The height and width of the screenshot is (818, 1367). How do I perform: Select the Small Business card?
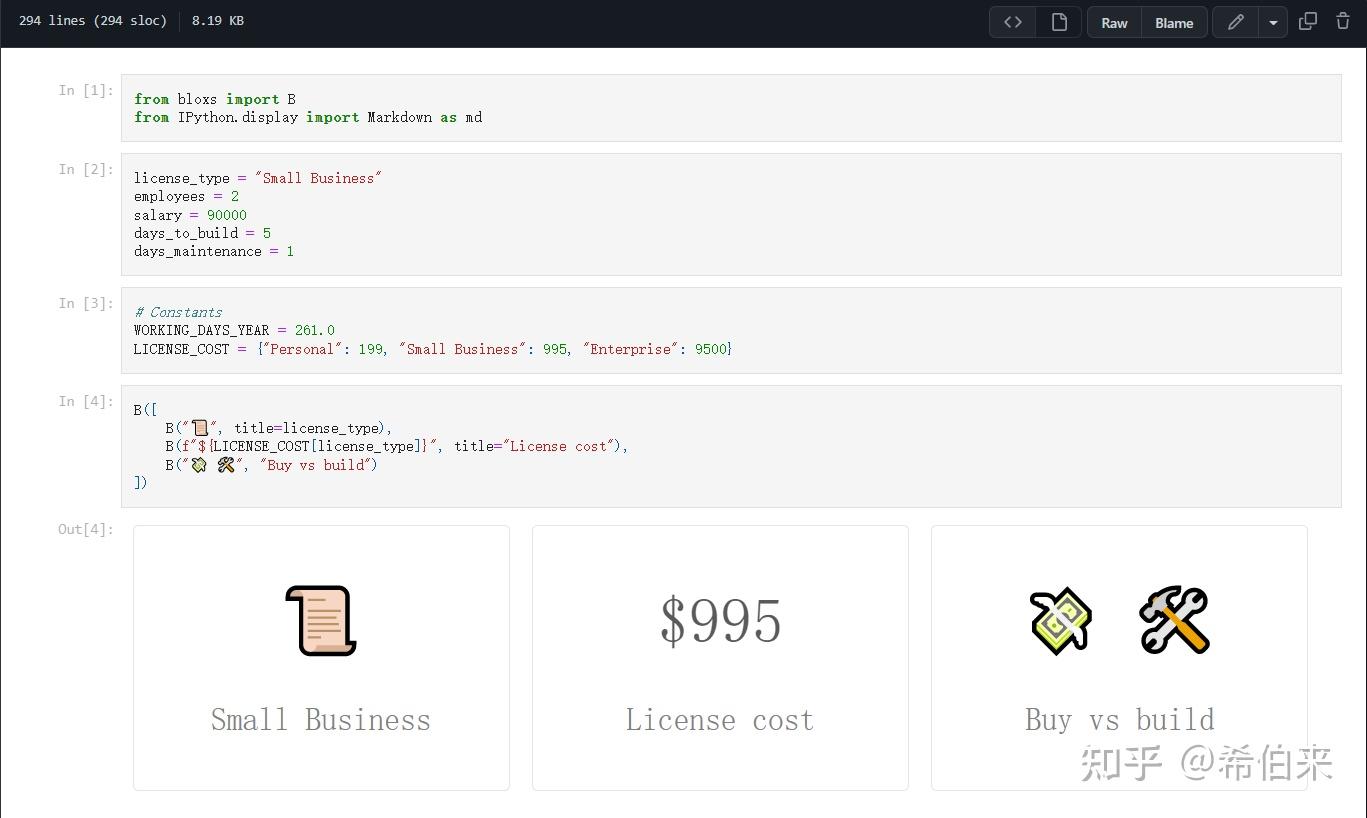click(320, 657)
